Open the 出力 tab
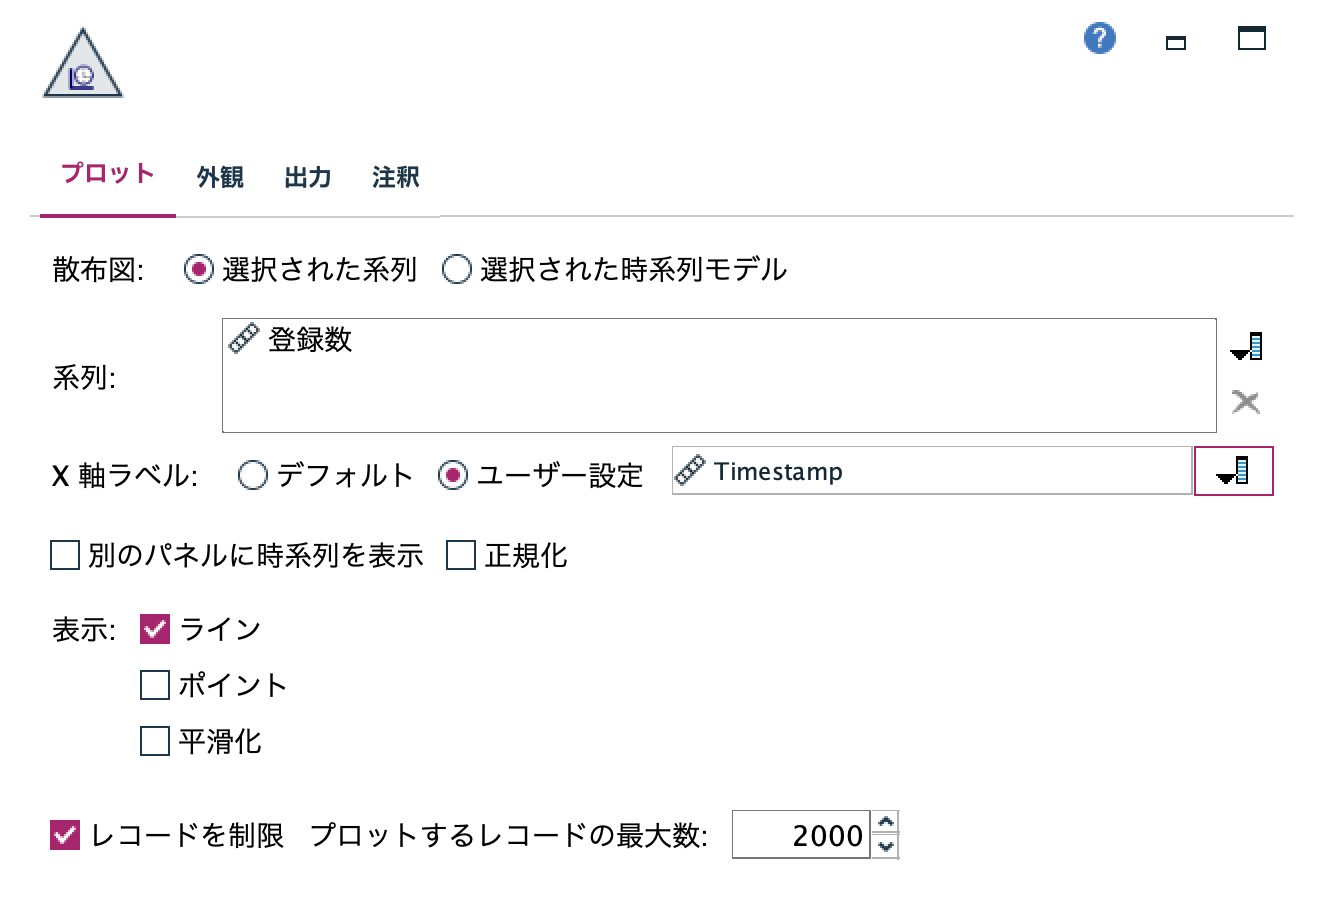 pos(307,177)
